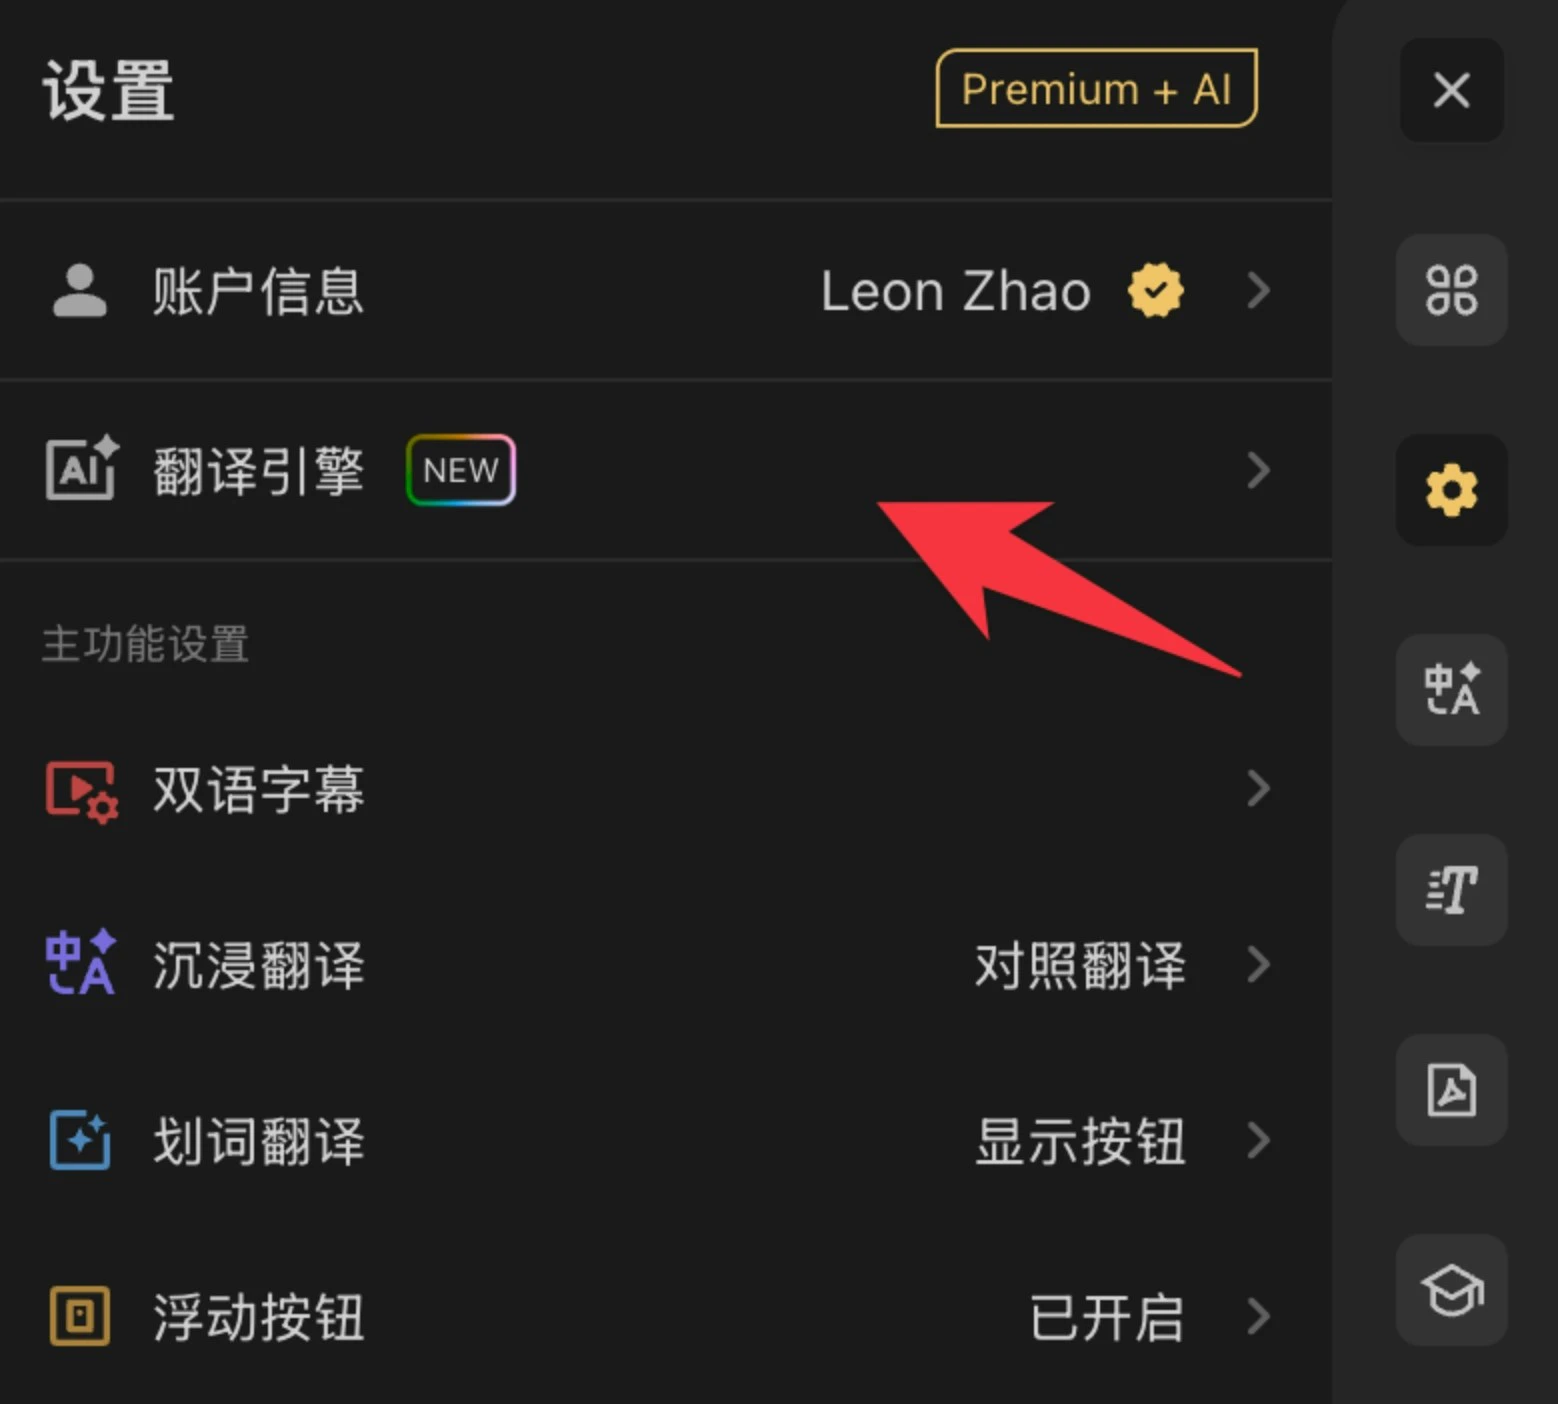This screenshot has width=1558, height=1404.
Task: Open the learning graduation cap icon in sidebar
Action: [x=1451, y=1288]
